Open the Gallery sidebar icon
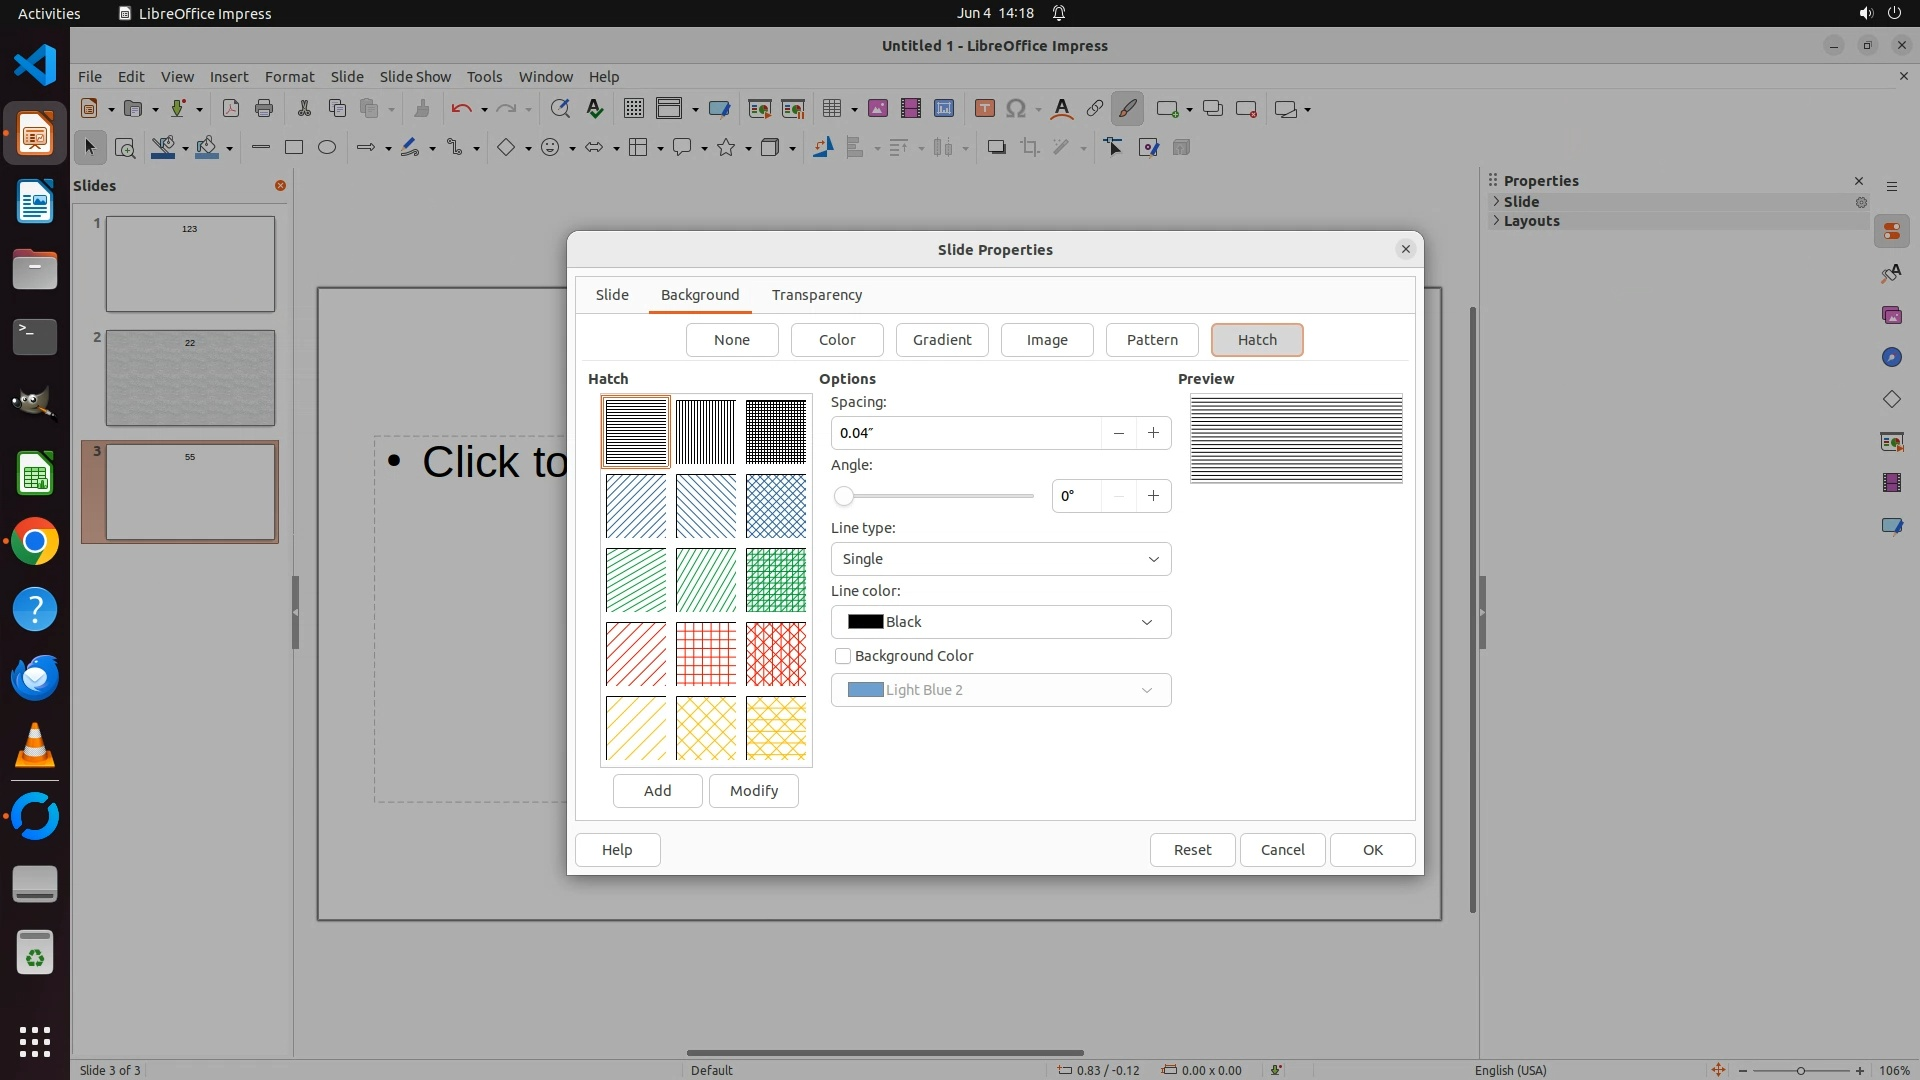The height and width of the screenshot is (1080, 1920). coord(1891,316)
